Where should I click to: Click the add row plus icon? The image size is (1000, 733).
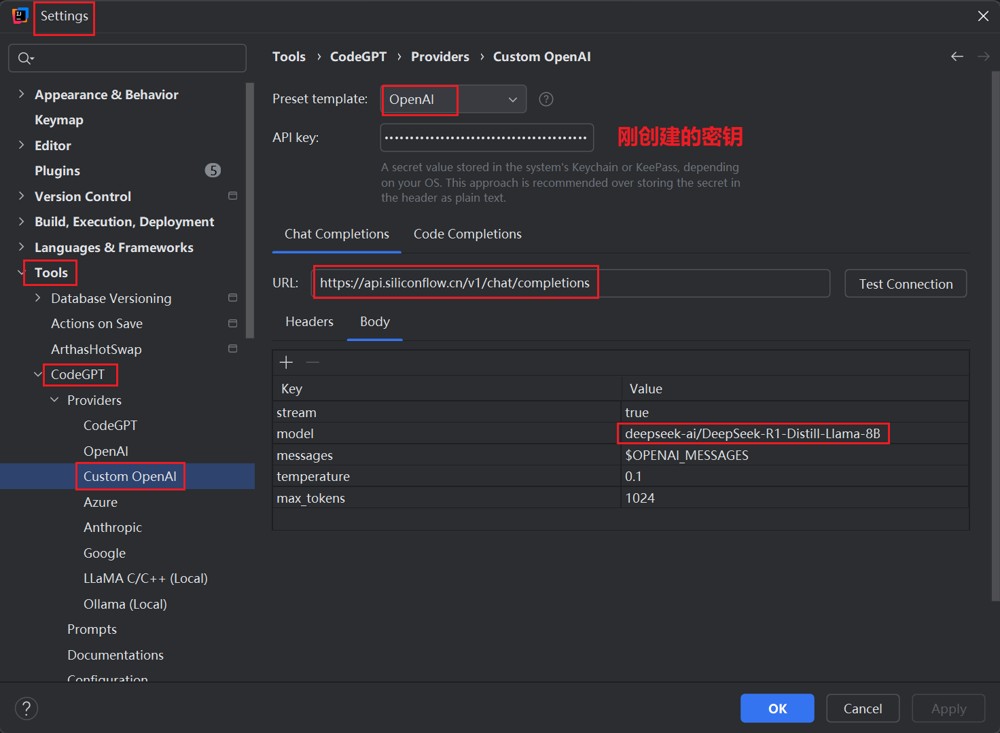click(286, 362)
